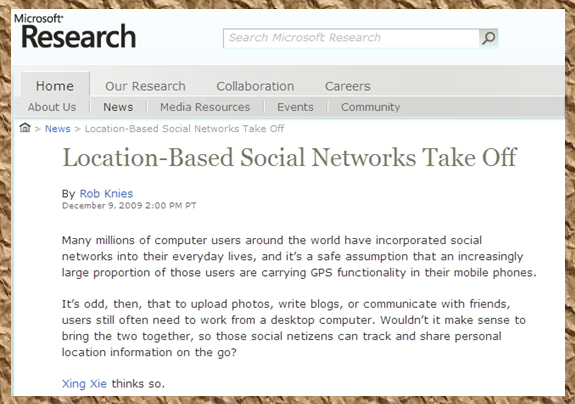Click the home breadcrumb icon
The image size is (575, 404).
25,128
